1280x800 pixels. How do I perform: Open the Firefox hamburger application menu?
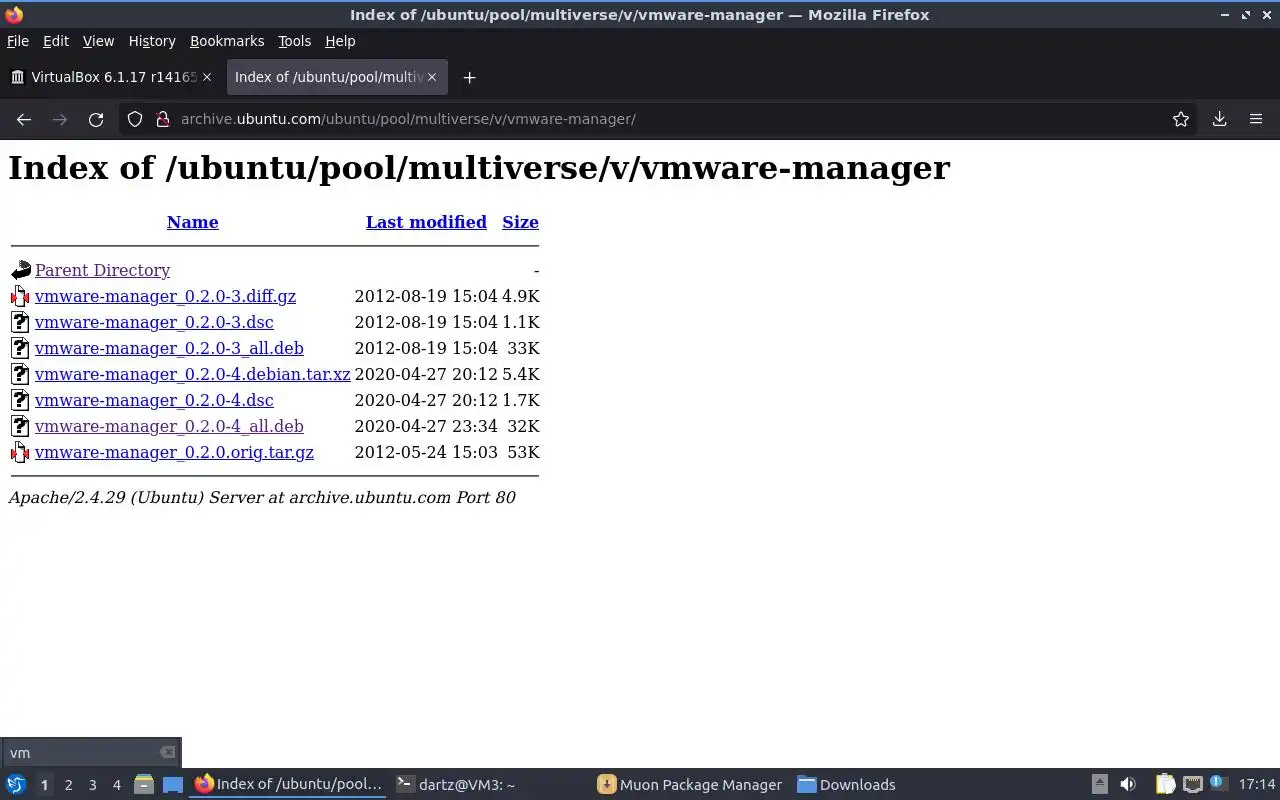[1256, 119]
